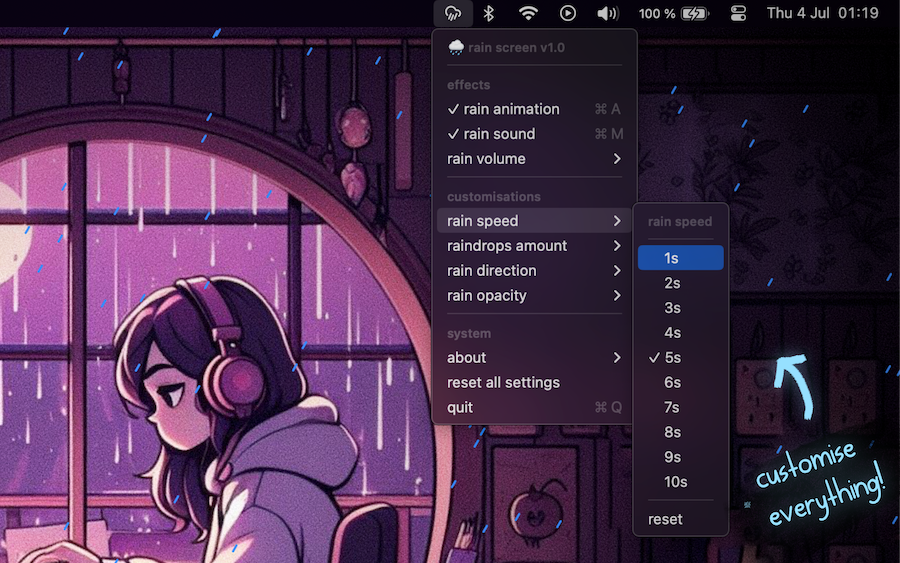Open the rain speed submenu
Viewport: 900px width, 563px height.
tap(534, 221)
